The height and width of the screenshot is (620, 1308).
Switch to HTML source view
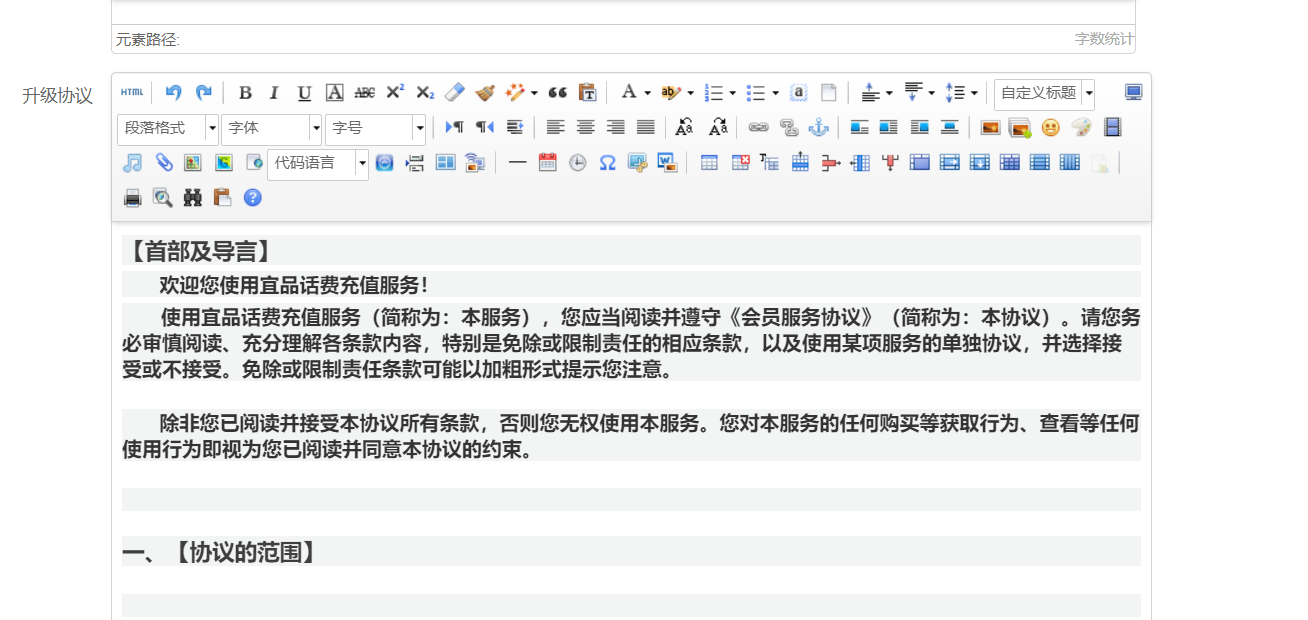[132, 92]
